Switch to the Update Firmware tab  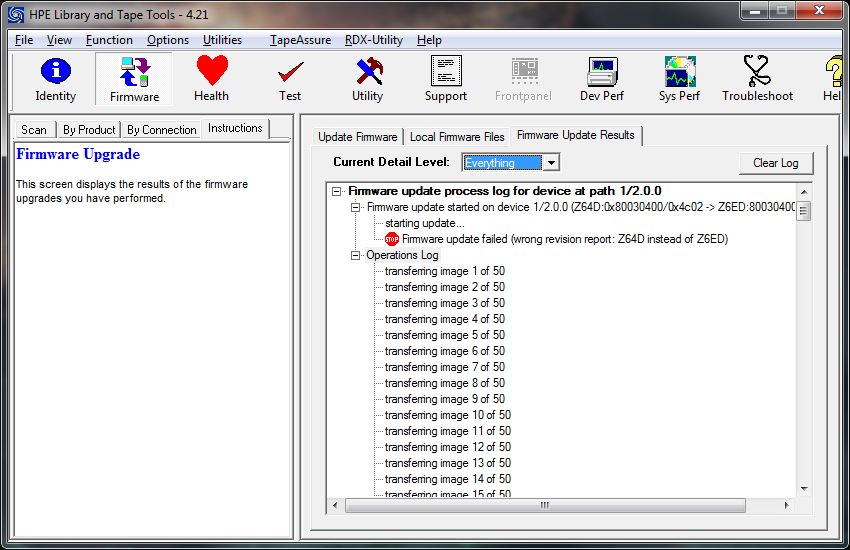pyautogui.click(x=358, y=137)
